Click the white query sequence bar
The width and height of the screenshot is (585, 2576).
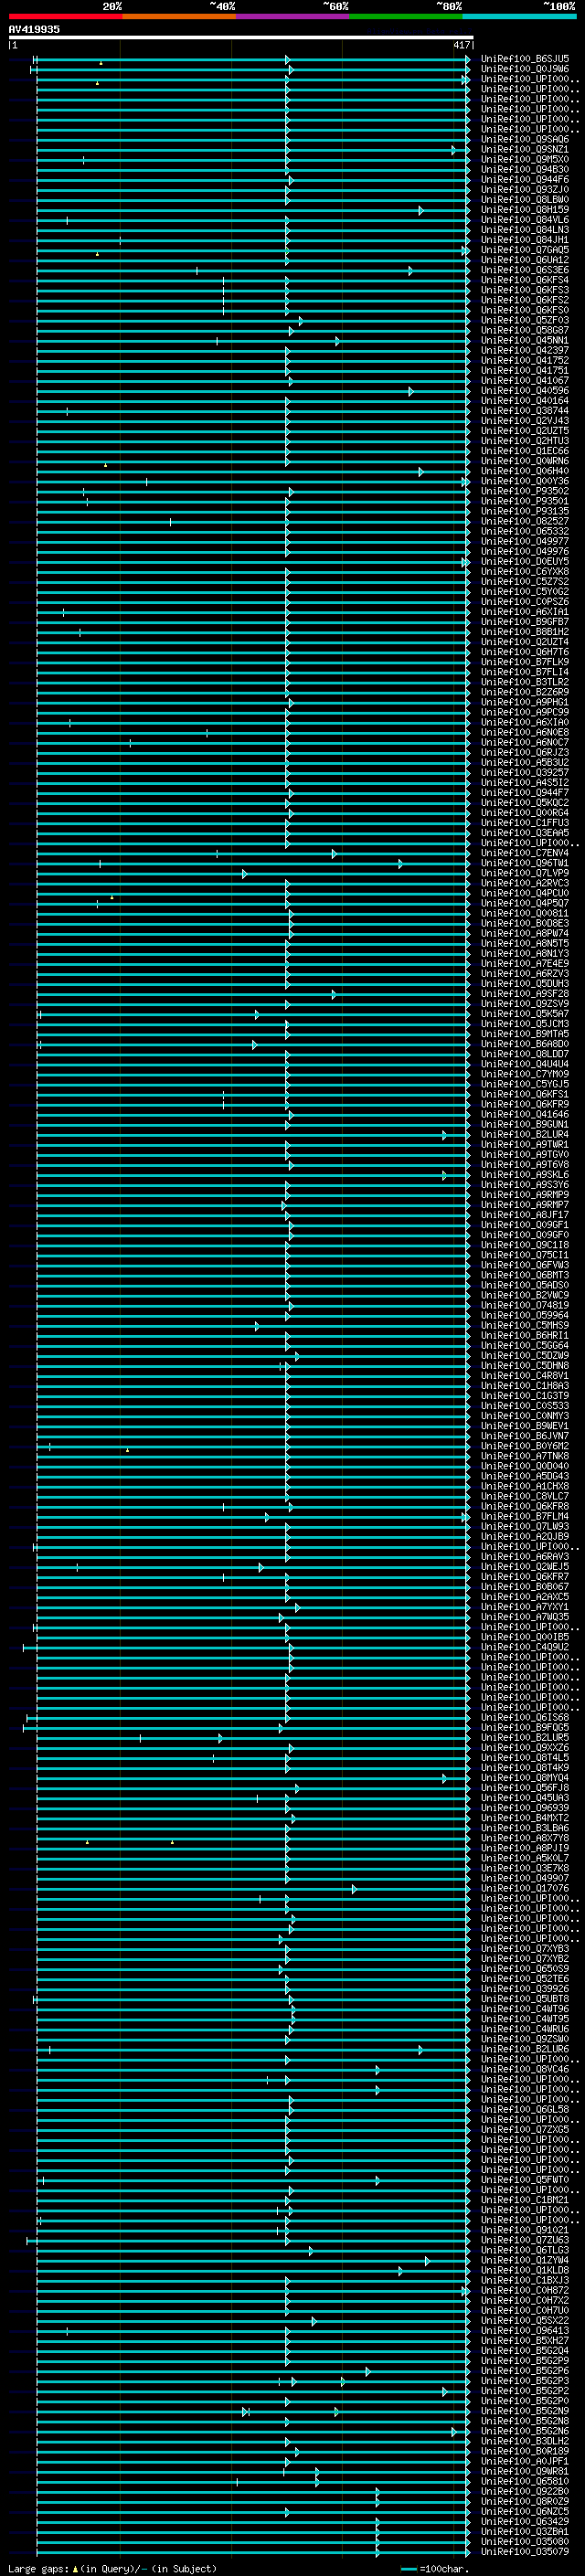[x=240, y=37]
